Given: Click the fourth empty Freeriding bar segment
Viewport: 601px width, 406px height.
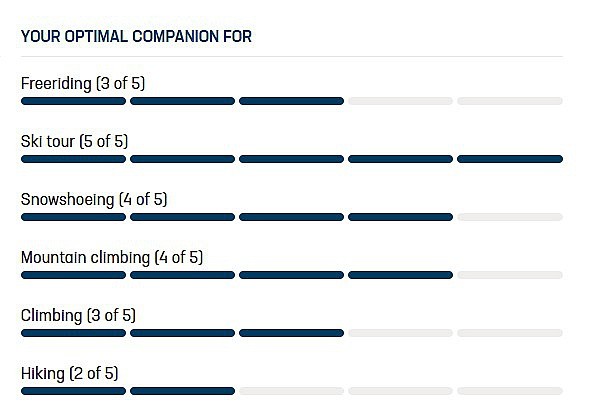Looking at the screenshot, I should coord(400,101).
